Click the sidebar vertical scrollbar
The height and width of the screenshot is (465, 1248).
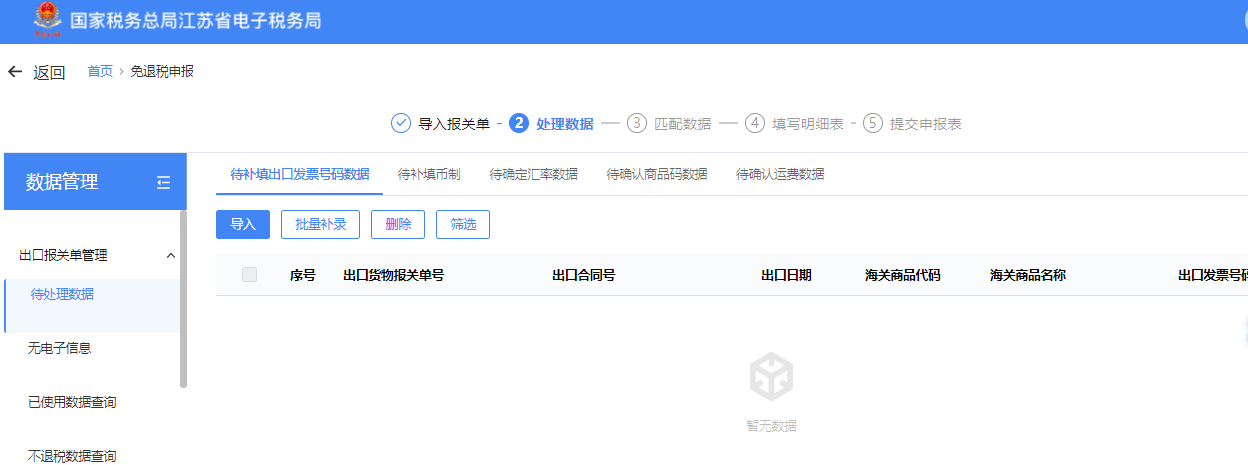(183, 298)
